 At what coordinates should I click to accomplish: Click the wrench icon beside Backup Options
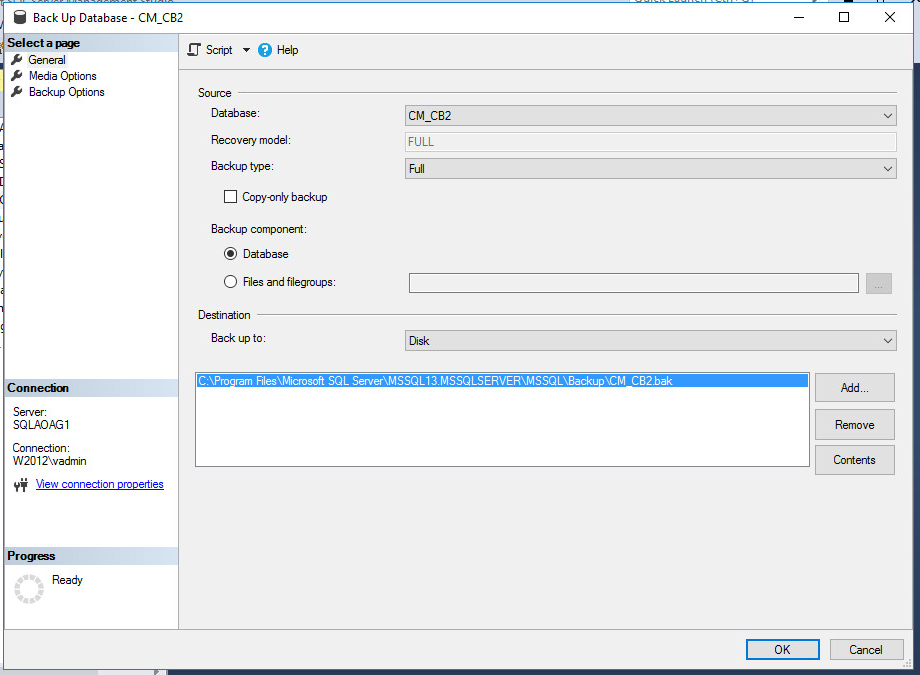point(16,92)
